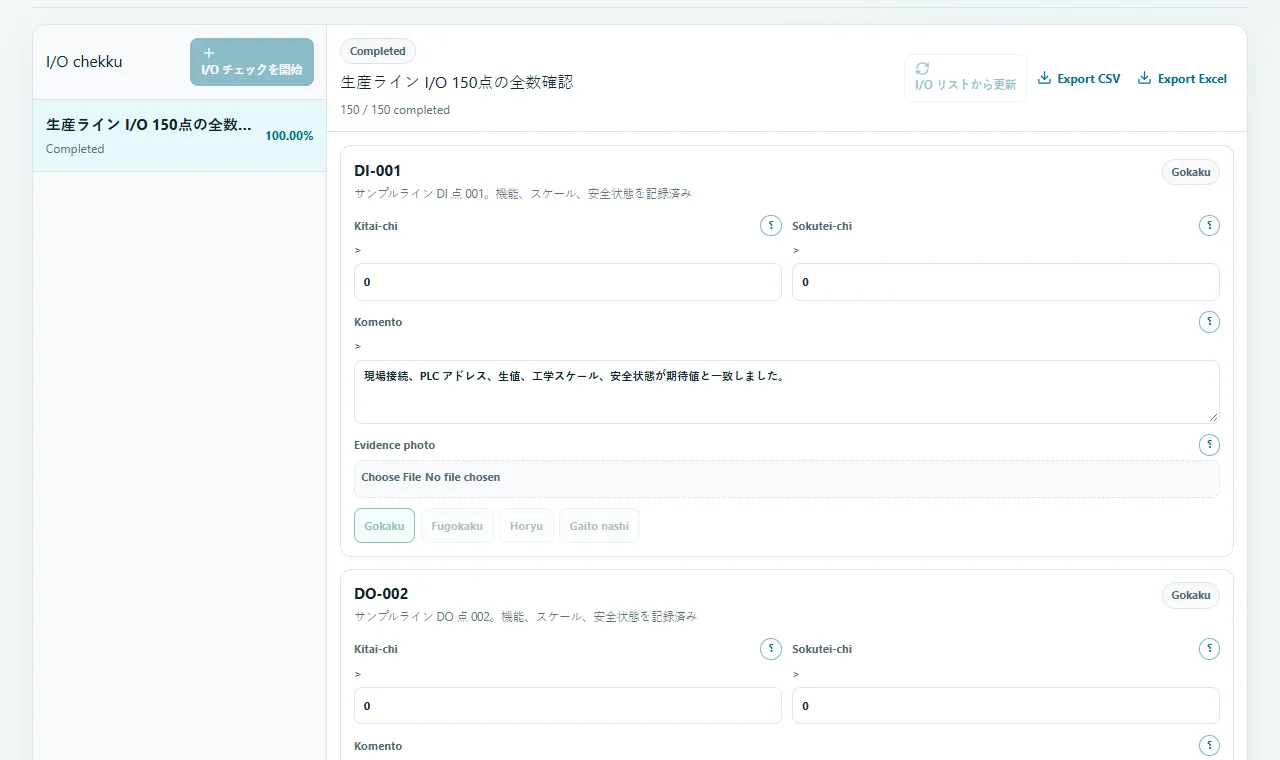Image resolution: width=1280 pixels, height=760 pixels.
Task: Click the Gokaku badge in DO-002 header
Action: pyautogui.click(x=1191, y=595)
